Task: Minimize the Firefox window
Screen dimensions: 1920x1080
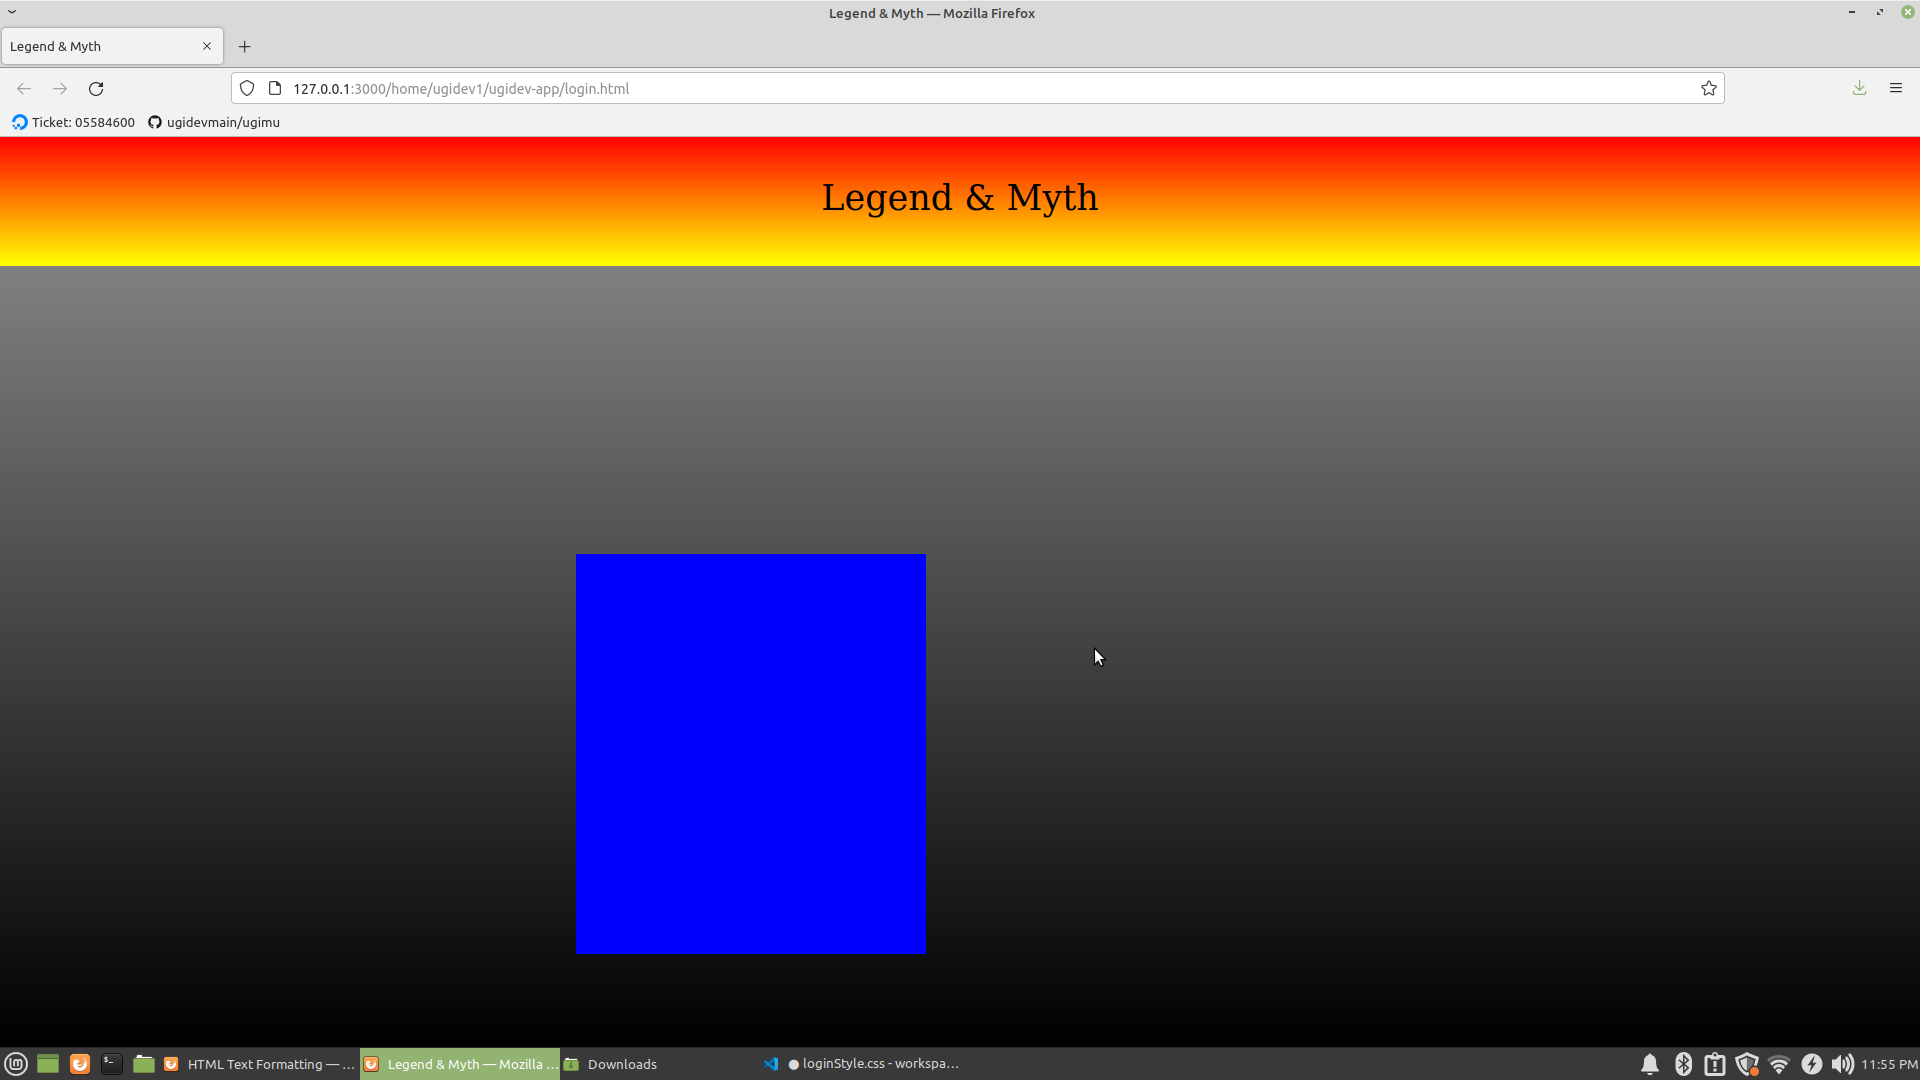Action: pos(1852,12)
